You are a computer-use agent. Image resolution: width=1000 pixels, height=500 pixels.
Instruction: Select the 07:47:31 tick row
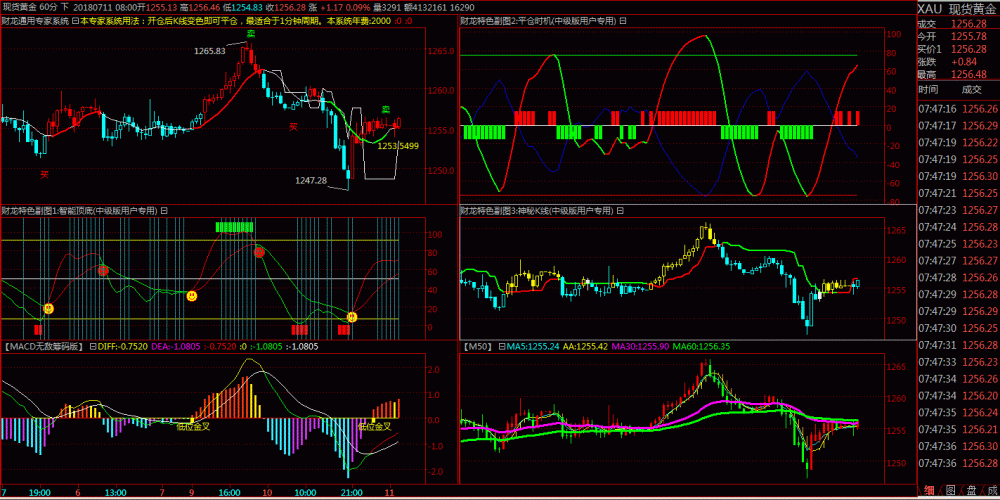tap(959, 345)
